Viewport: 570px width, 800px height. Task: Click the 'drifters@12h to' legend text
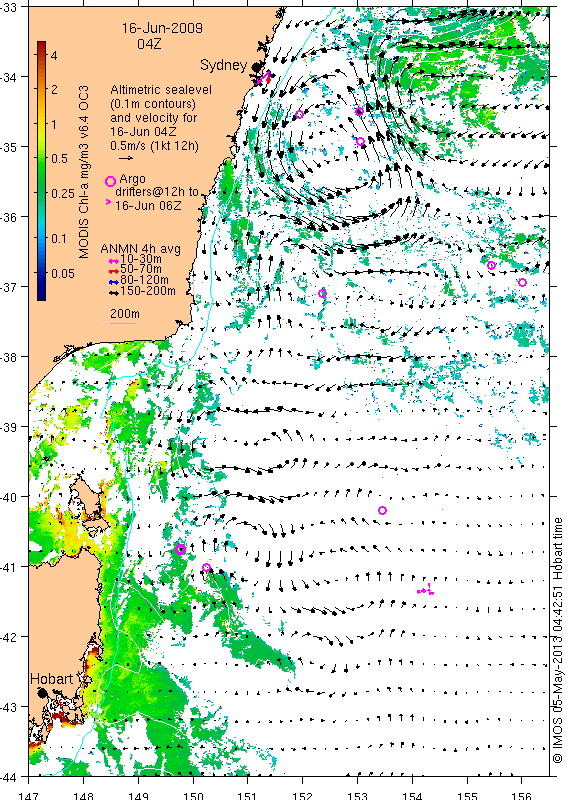(157, 192)
